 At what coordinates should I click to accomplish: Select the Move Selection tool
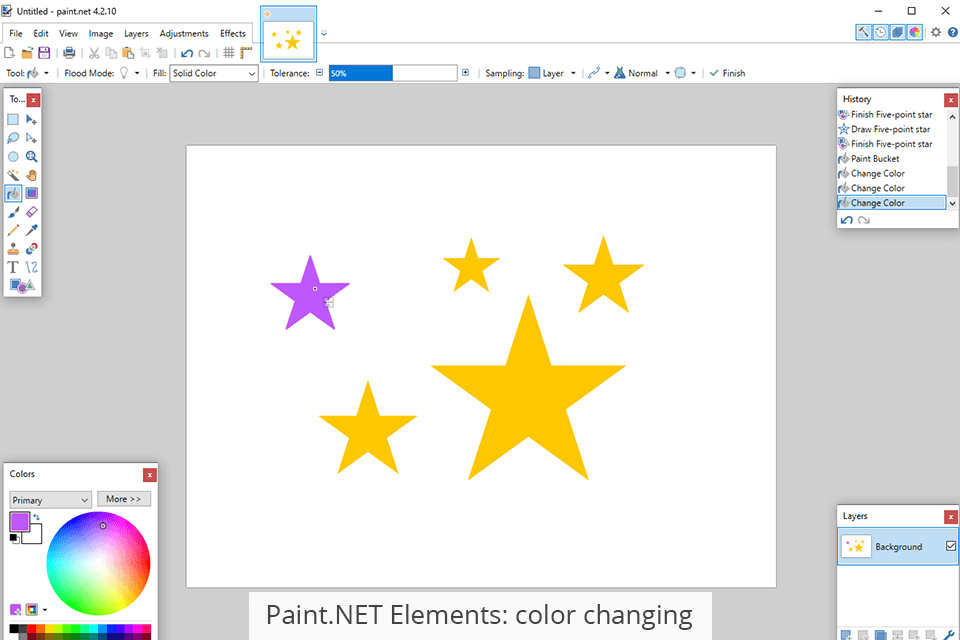click(x=31, y=138)
